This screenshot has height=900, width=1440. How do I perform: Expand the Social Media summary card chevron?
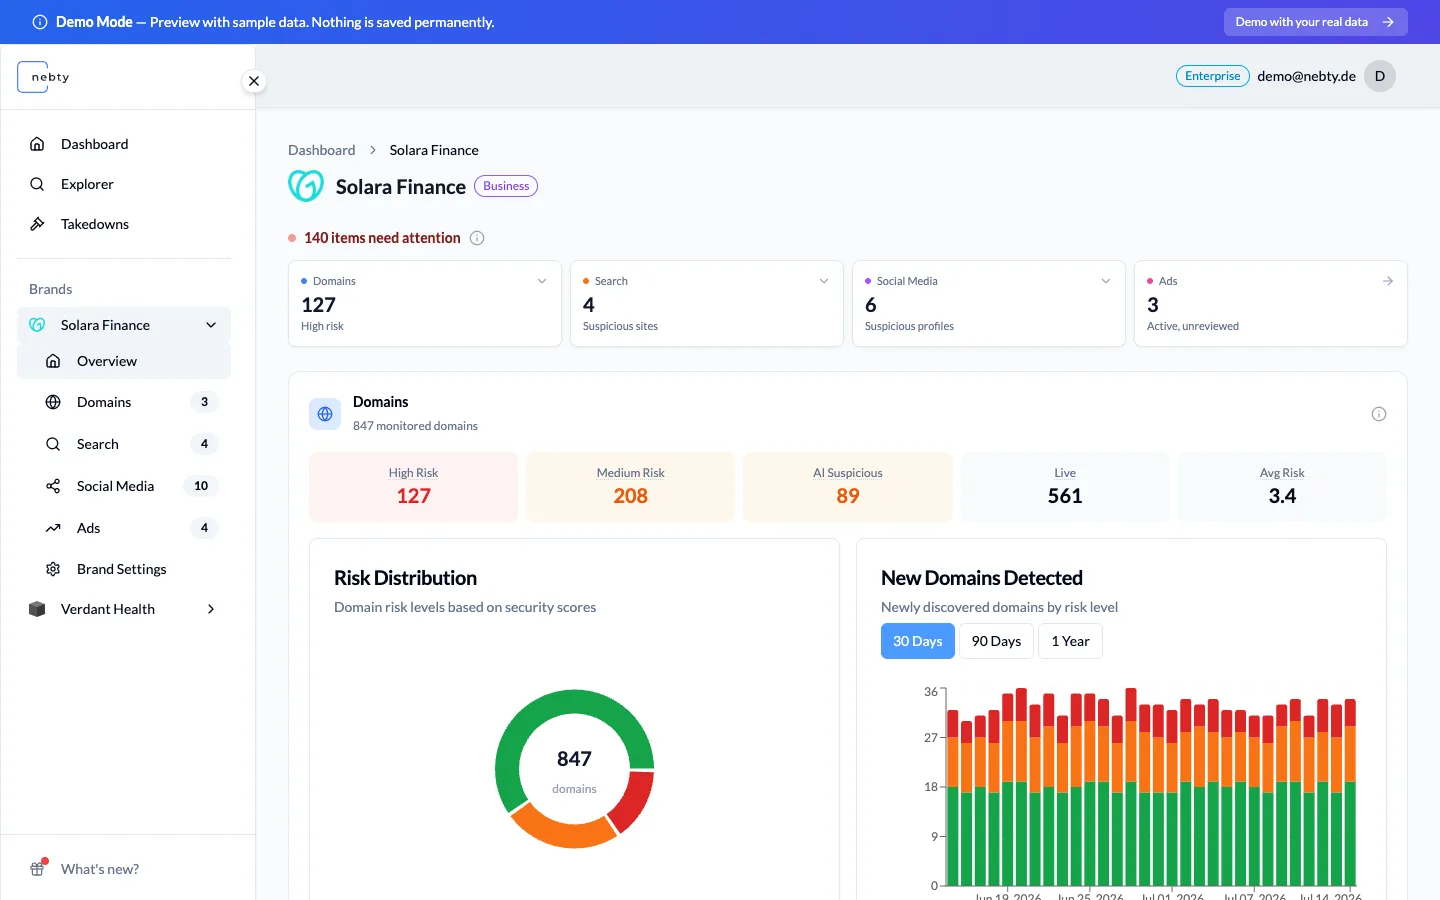tap(1106, 281)
